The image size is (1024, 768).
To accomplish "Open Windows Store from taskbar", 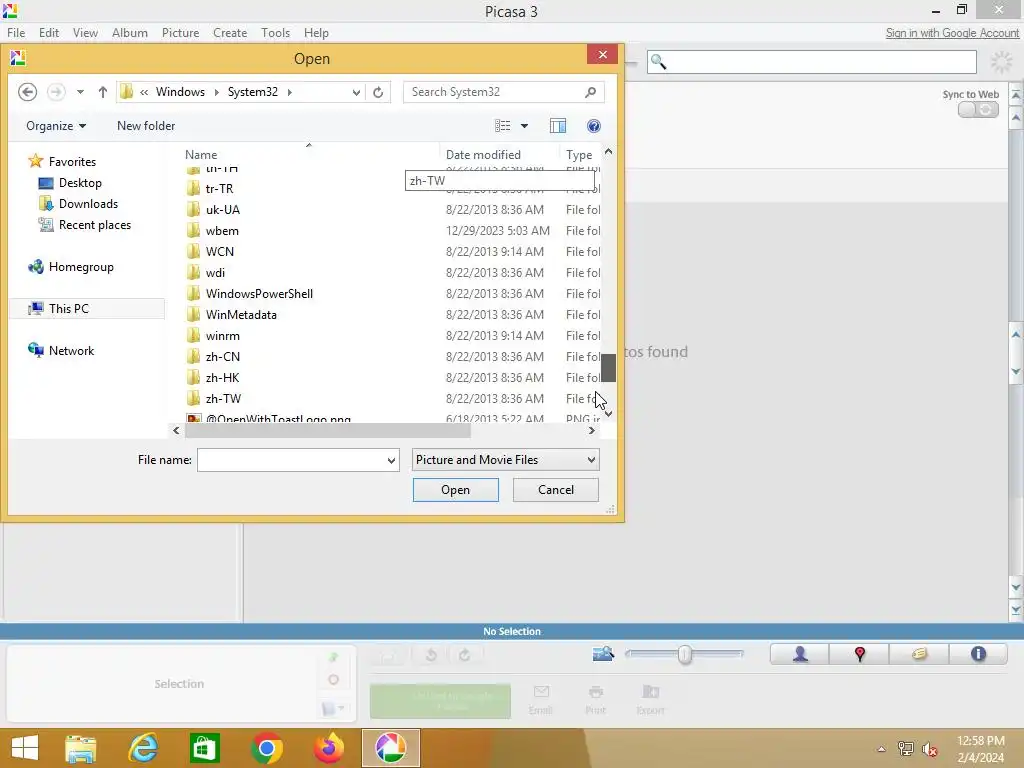I will coord(204,748).
